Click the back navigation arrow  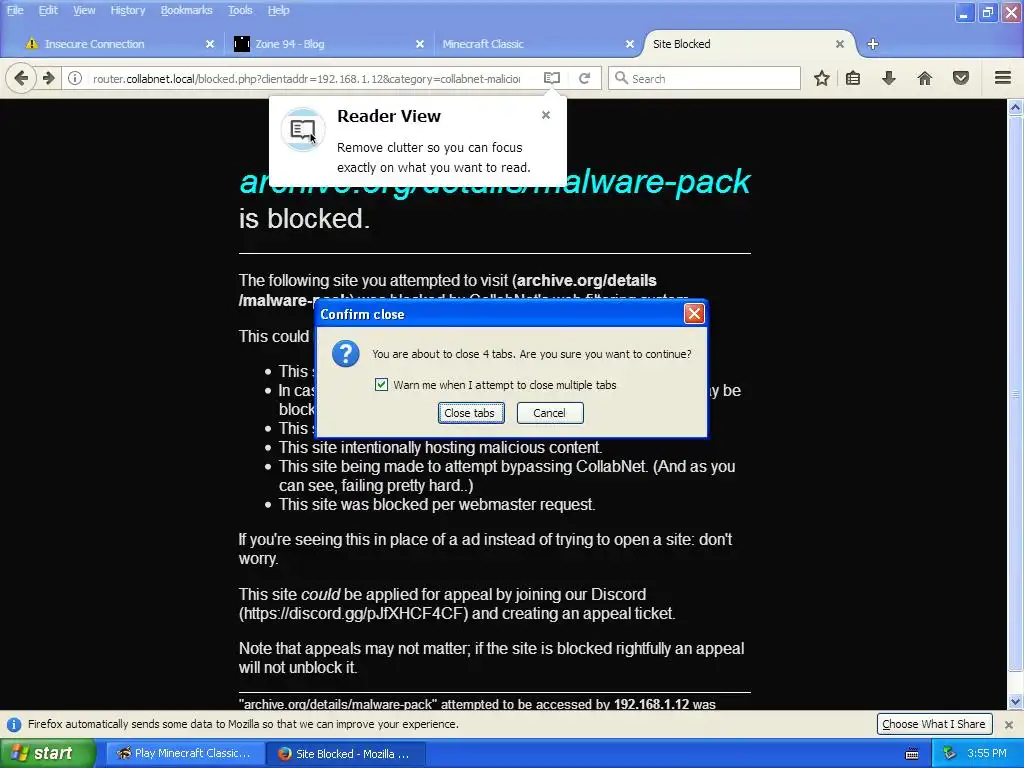click(21, 78)
